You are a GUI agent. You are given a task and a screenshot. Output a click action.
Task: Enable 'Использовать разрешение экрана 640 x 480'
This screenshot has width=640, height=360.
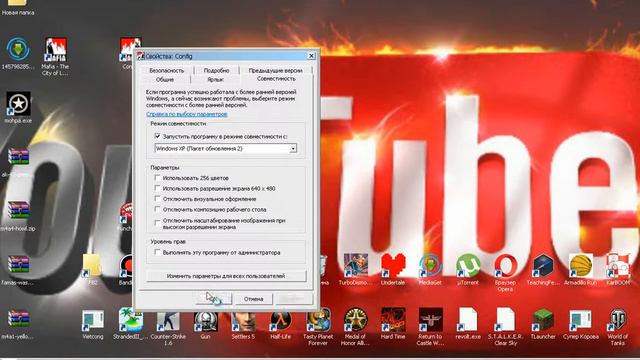click(158, 188)
